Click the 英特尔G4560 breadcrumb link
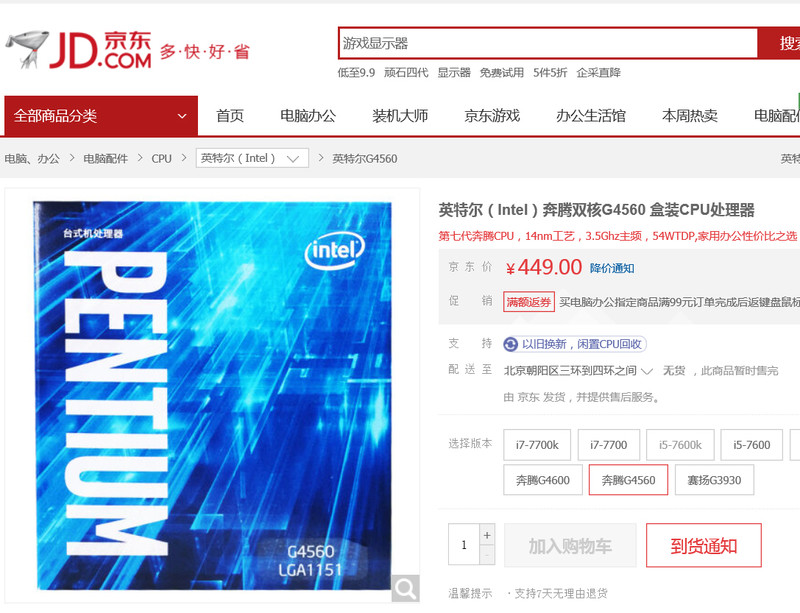 [x=365, y=159]
